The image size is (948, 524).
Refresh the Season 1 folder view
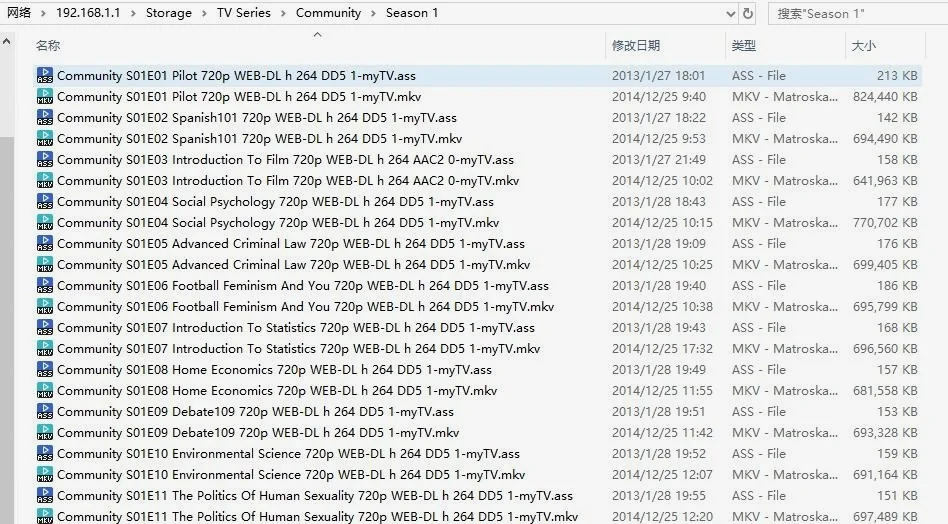tap(748, 13)
